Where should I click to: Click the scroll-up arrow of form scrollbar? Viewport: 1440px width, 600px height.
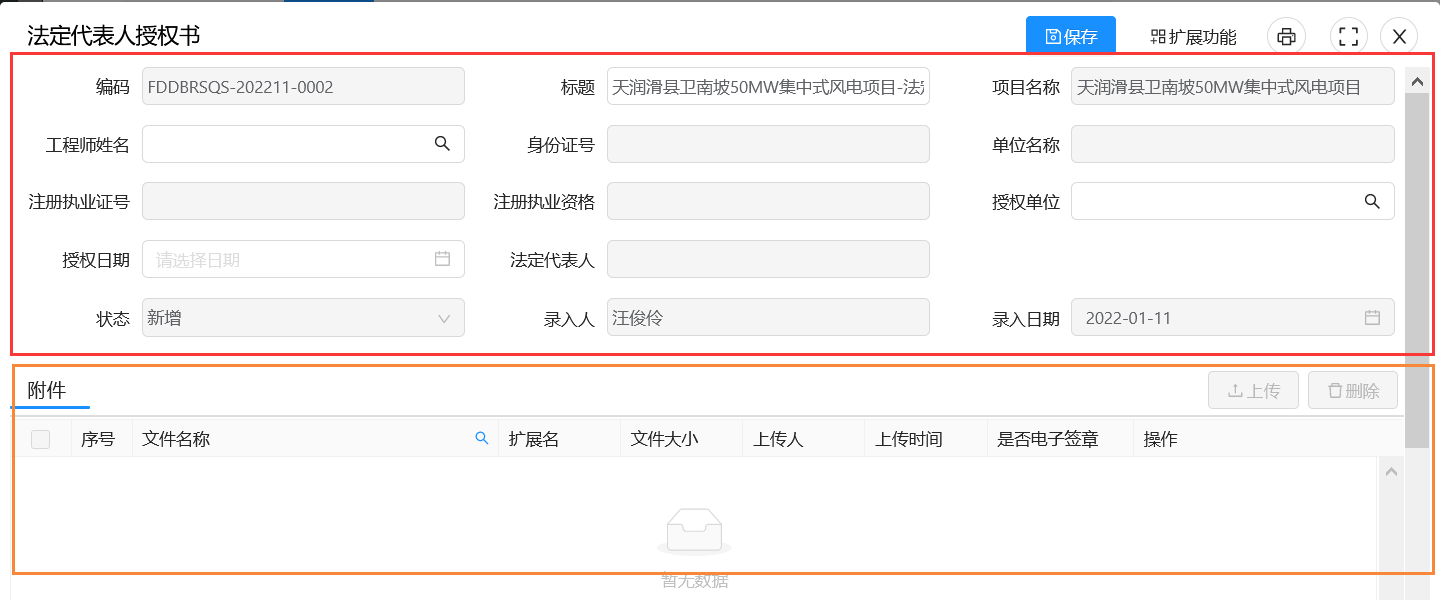[1416, 80]
